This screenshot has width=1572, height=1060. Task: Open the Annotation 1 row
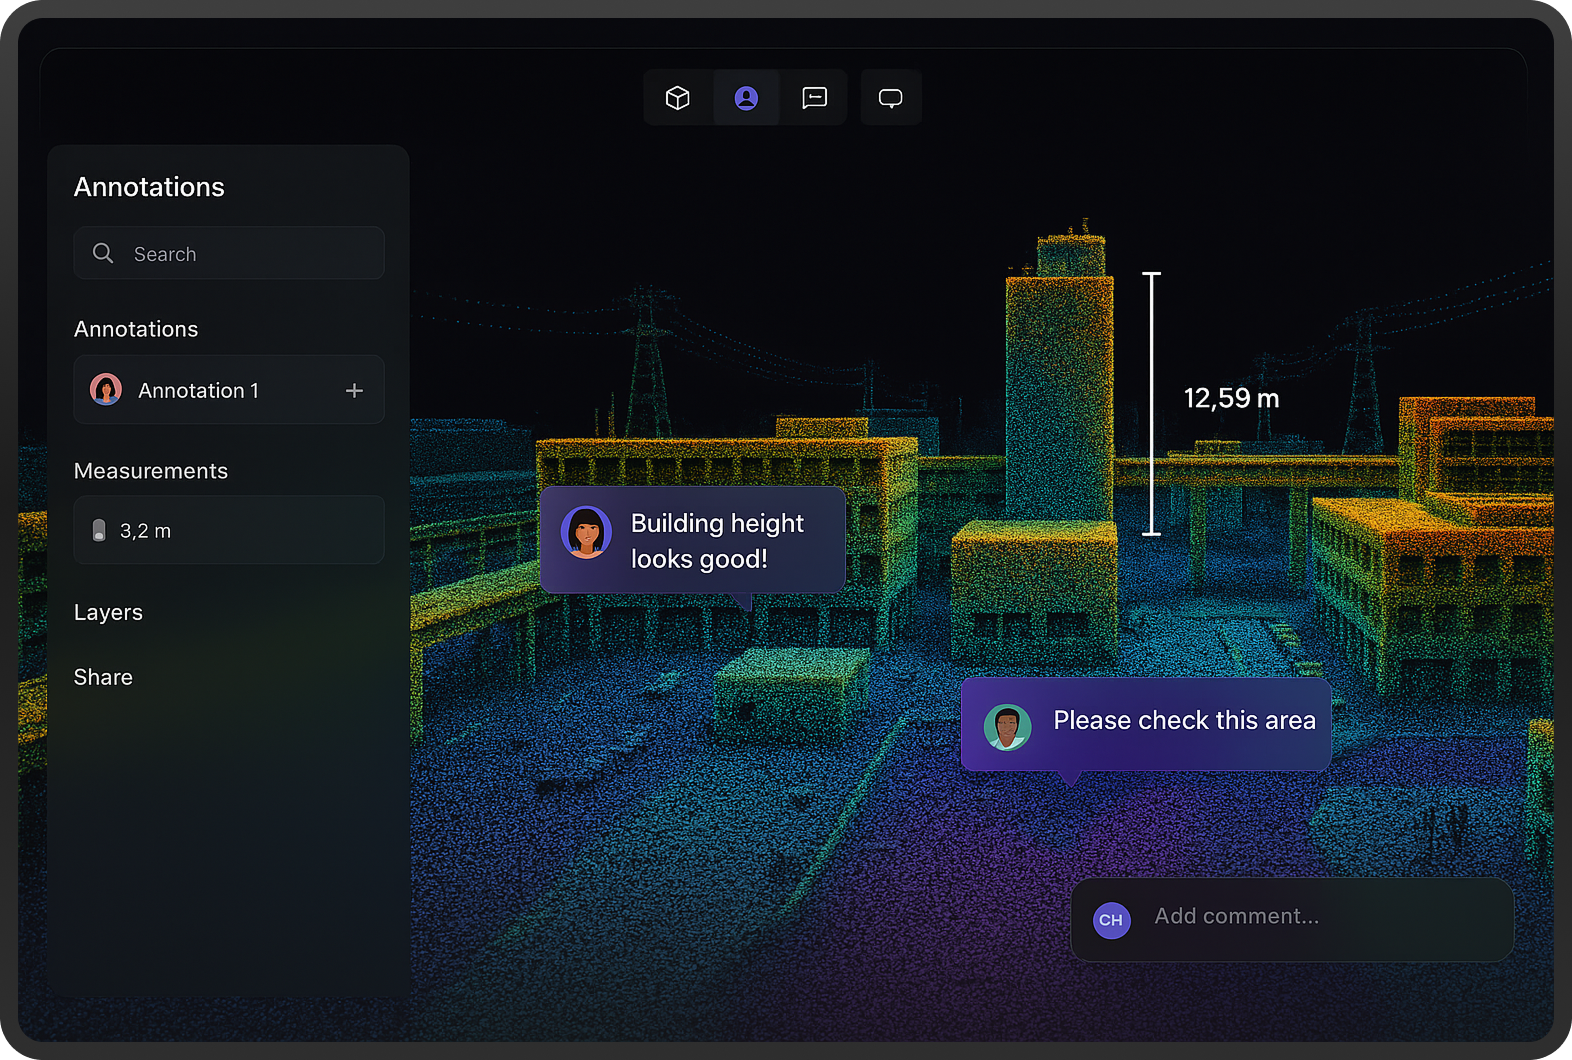point(229,390)
